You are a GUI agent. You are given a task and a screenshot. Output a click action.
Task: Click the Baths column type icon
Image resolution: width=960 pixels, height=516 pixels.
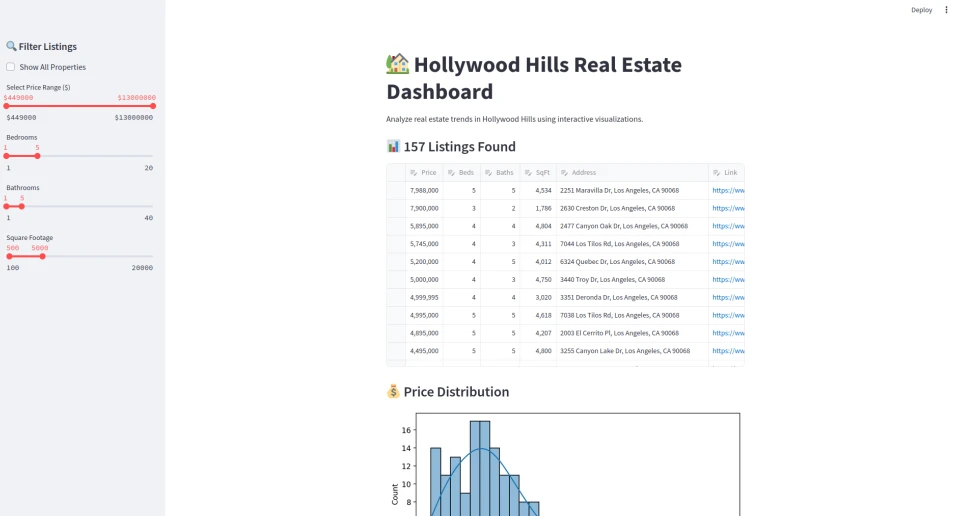[x=489, y=173]
